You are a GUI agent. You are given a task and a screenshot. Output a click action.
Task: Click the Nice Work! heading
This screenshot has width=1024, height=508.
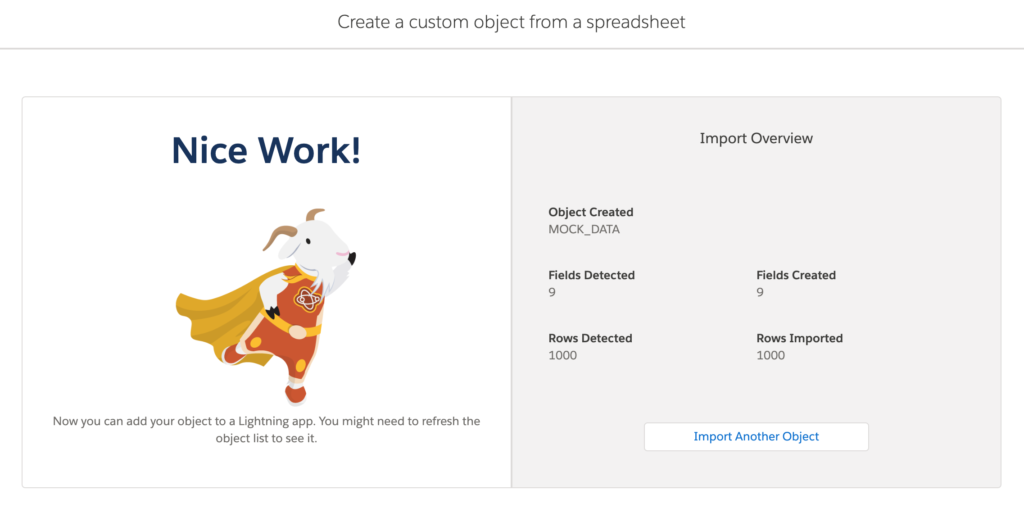click(266, 151)
